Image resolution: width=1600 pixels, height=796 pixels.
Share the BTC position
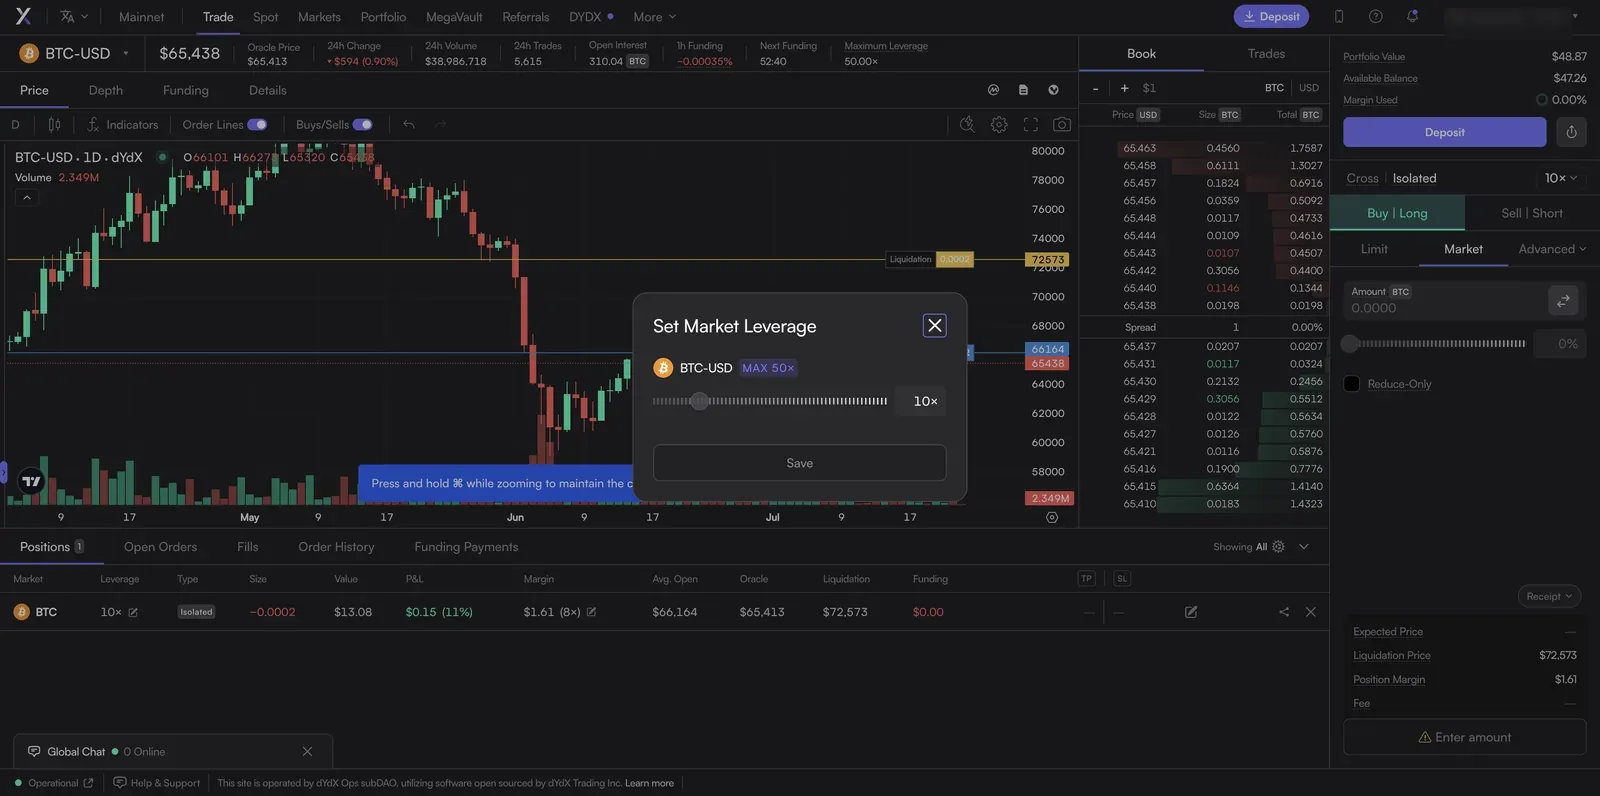pyautogui.click(x=1284, y=612)
